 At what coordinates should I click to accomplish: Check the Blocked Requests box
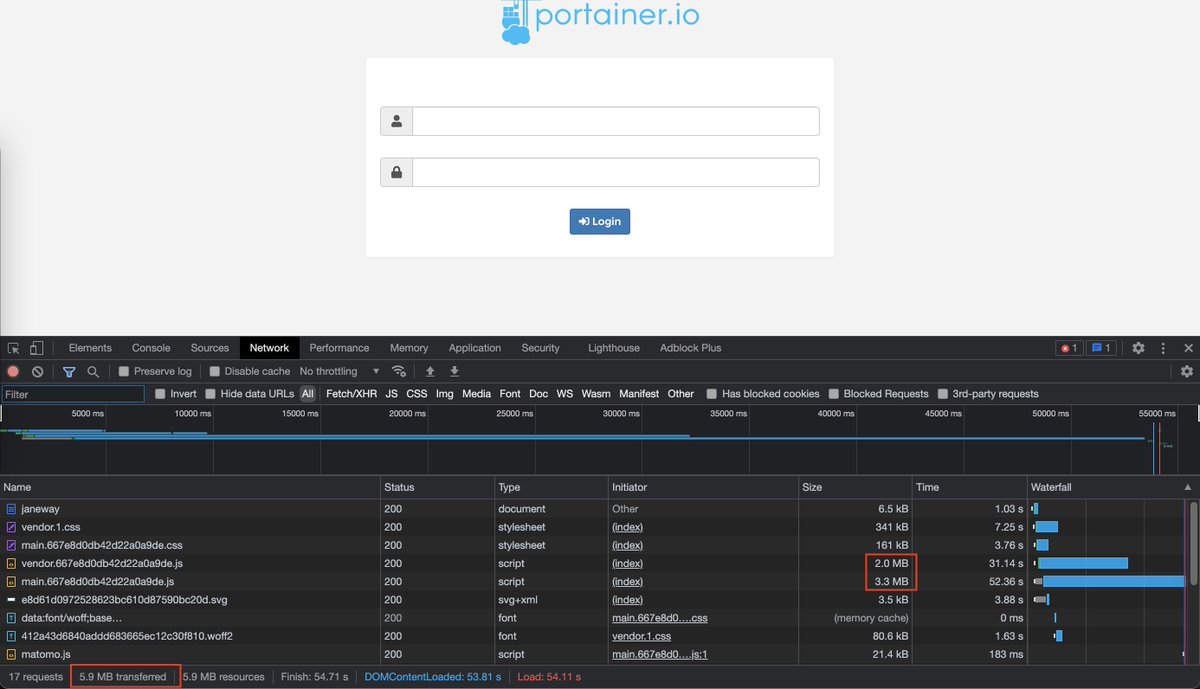click(x=834, y=394)
